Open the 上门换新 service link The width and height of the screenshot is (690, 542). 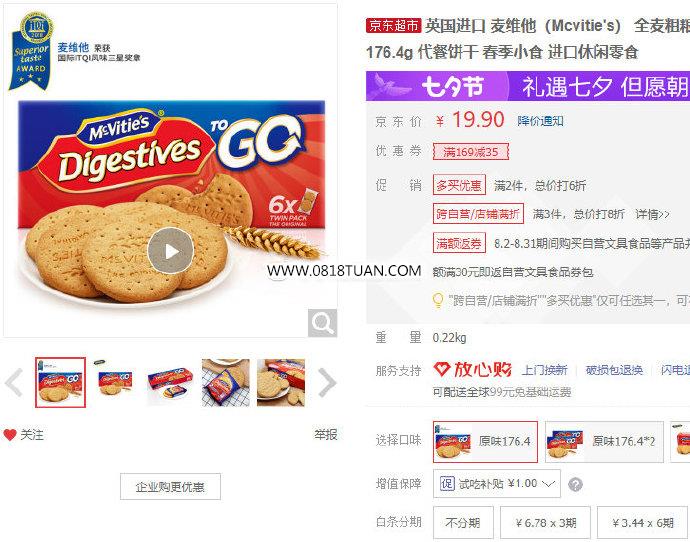tap(544, 370)
